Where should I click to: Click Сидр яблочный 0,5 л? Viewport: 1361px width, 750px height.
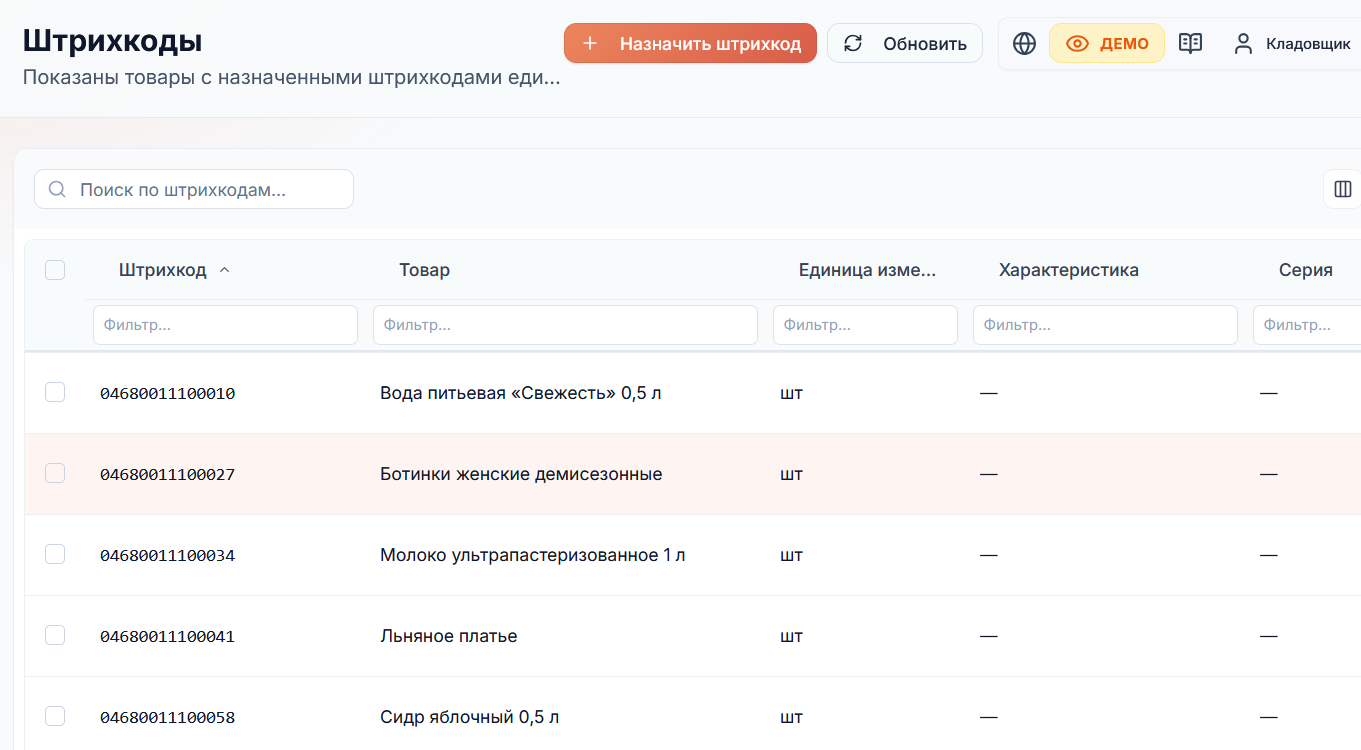470,717
